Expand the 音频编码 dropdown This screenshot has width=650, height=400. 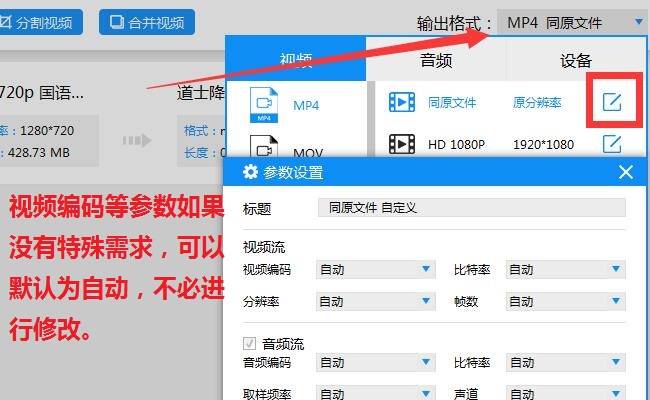point(376,363)
